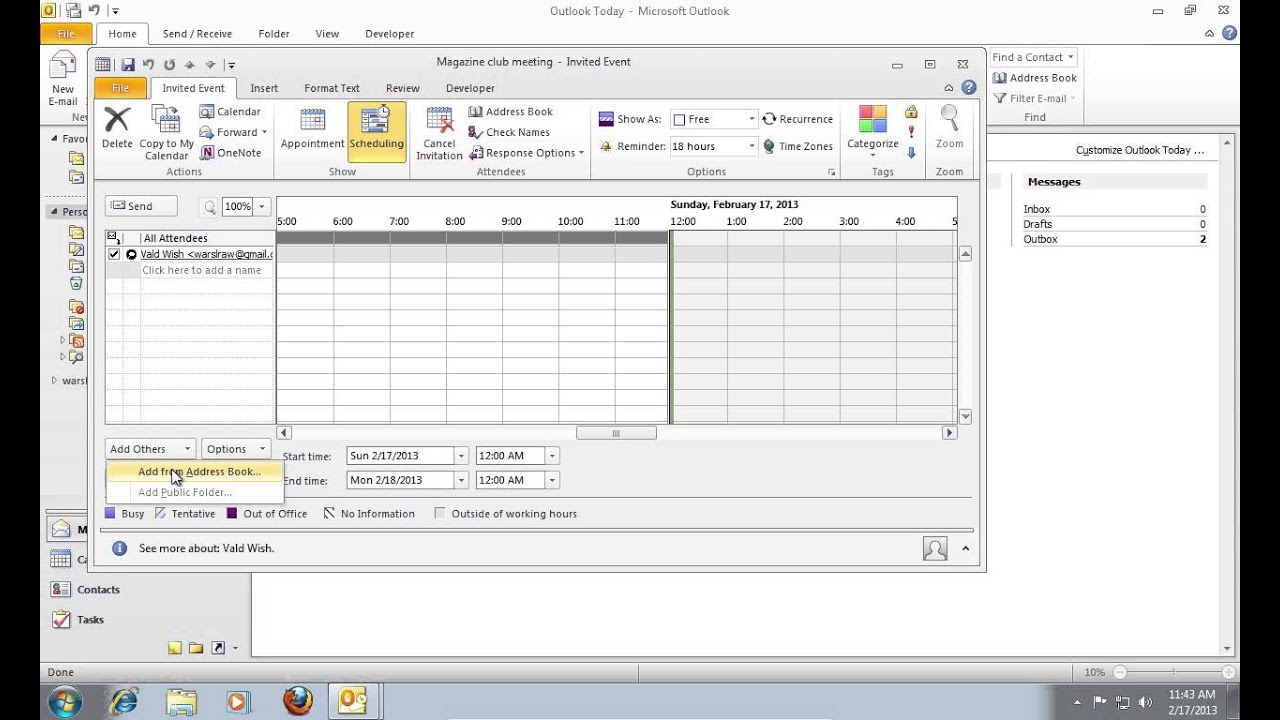Click contact card picture icon
1280x720 pixels.
coord(935,548)
